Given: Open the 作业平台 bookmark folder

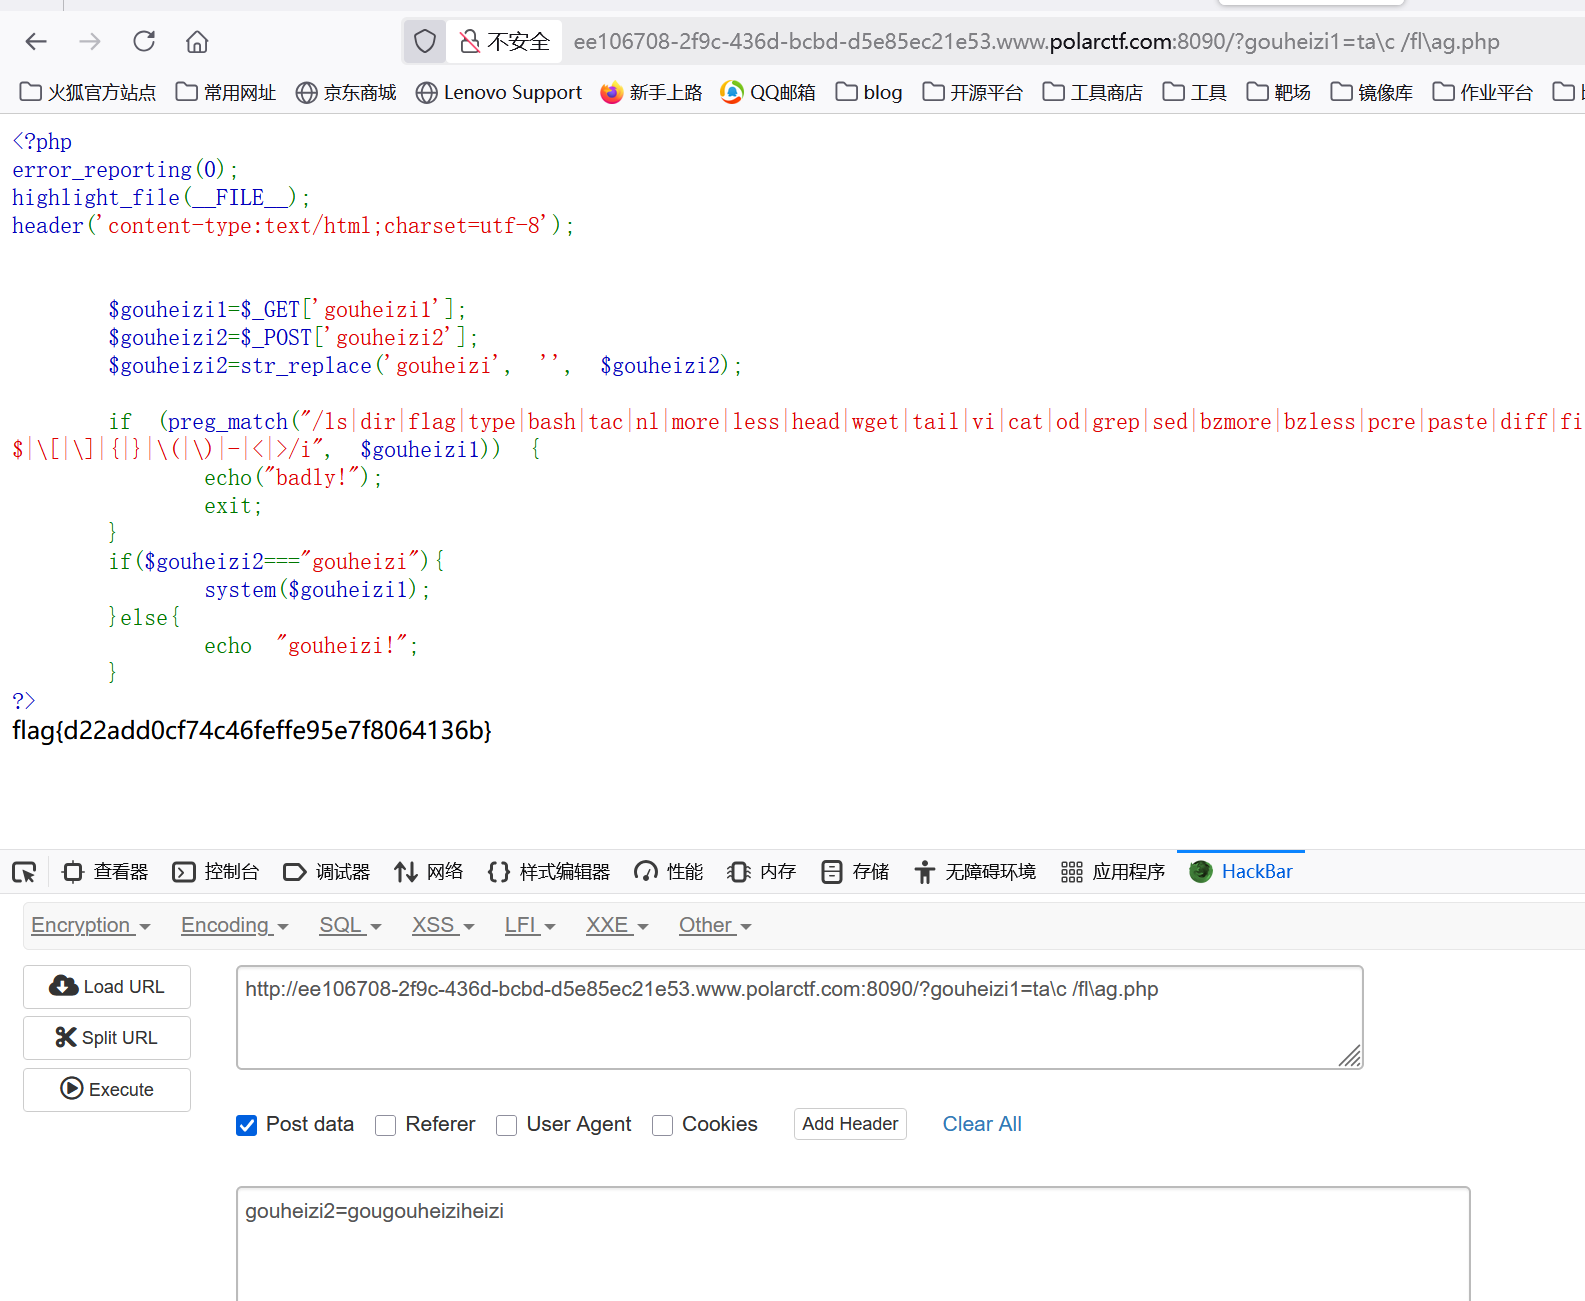Looking at the screenshot, I should pyautogui.click(x=1482, y=92).
